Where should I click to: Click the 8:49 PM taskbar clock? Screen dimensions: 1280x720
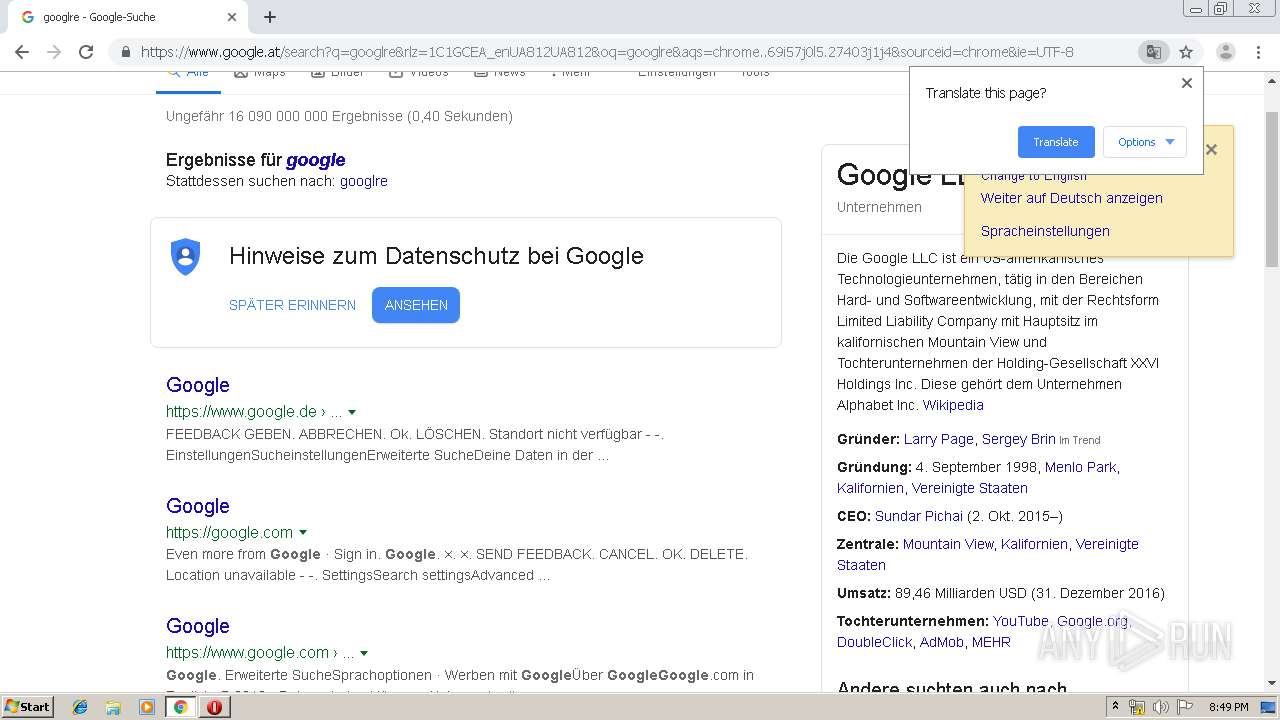tap(1228, 707)
